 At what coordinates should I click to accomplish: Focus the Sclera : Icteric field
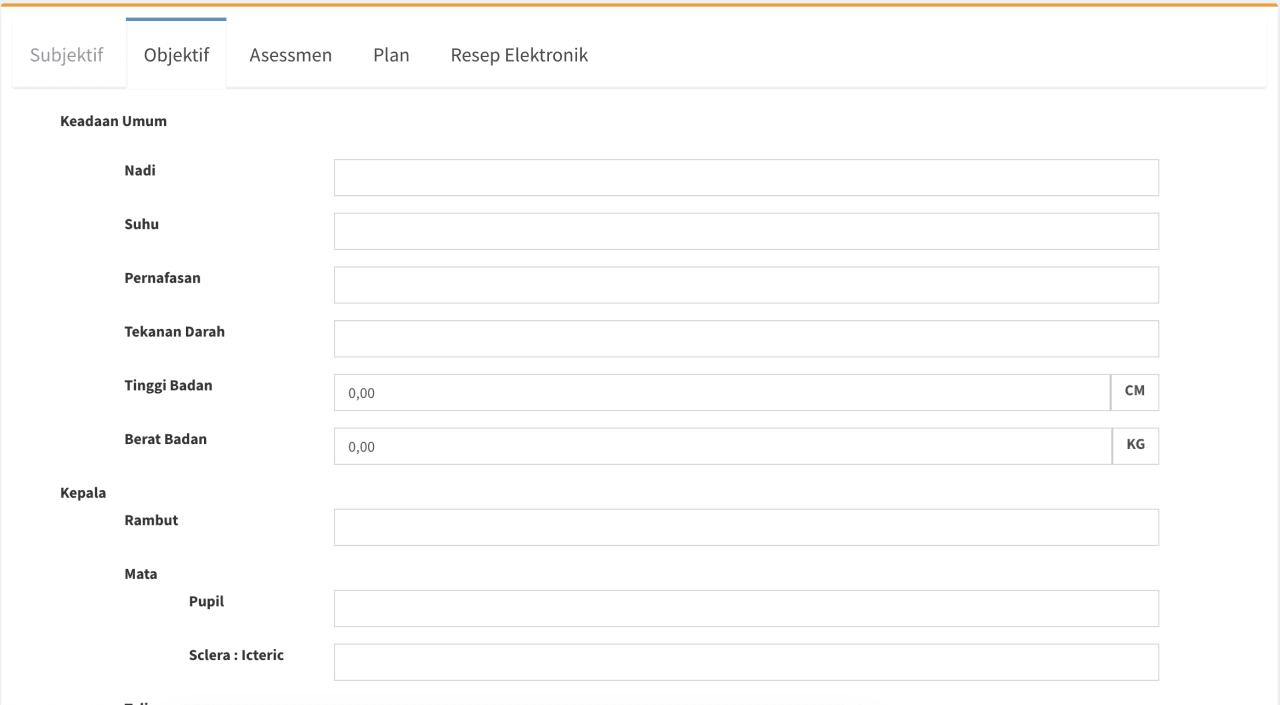(x=746, y=662)
